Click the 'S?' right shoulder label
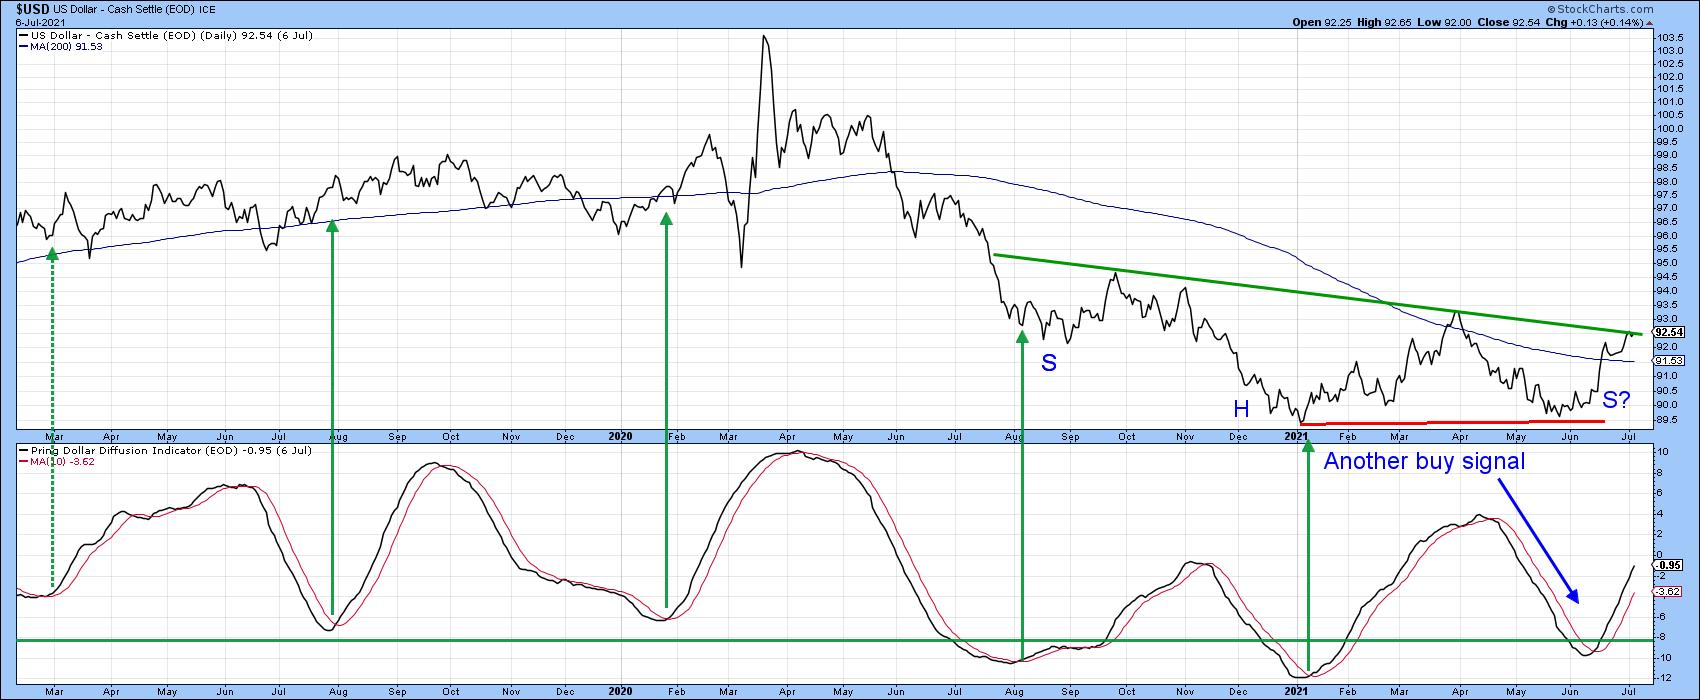The width and height of the screenshot is (1700, 700). click(1617, 401)
